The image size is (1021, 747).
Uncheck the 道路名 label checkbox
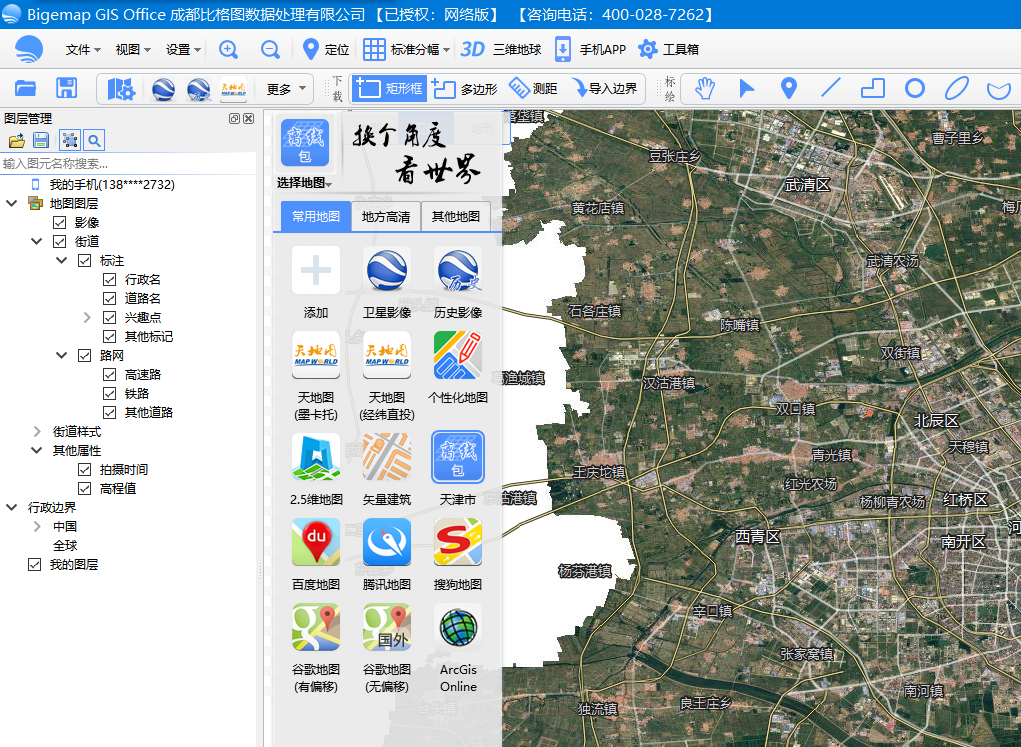[x=109, y=298]
